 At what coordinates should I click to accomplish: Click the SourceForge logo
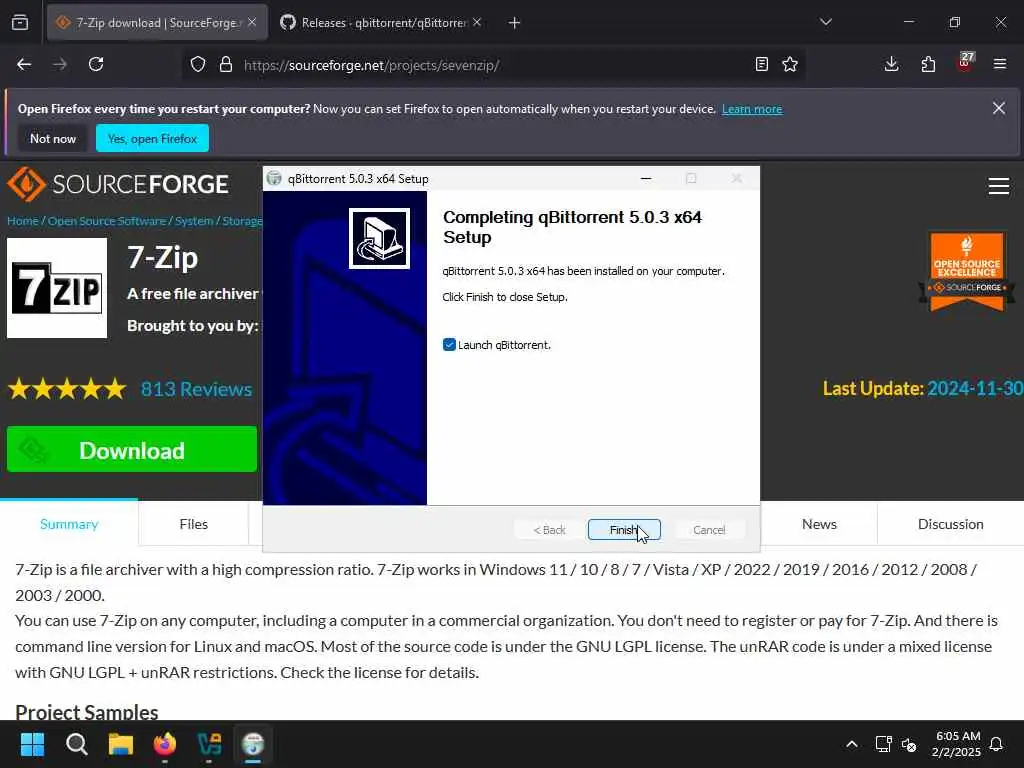click(118, 184)
